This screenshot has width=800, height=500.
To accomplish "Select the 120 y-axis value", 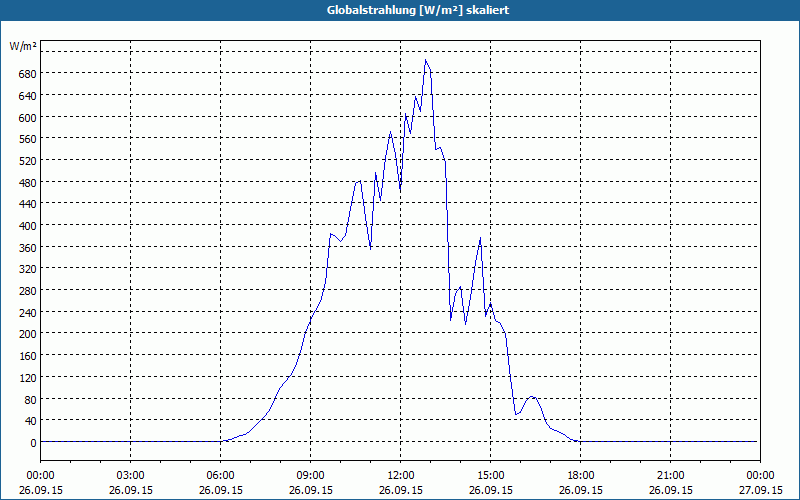I will point(27,378).
